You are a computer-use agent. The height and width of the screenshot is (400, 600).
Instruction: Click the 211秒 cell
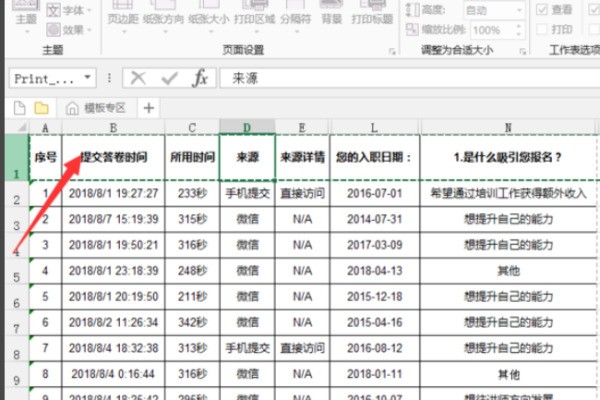click(192, 297)
